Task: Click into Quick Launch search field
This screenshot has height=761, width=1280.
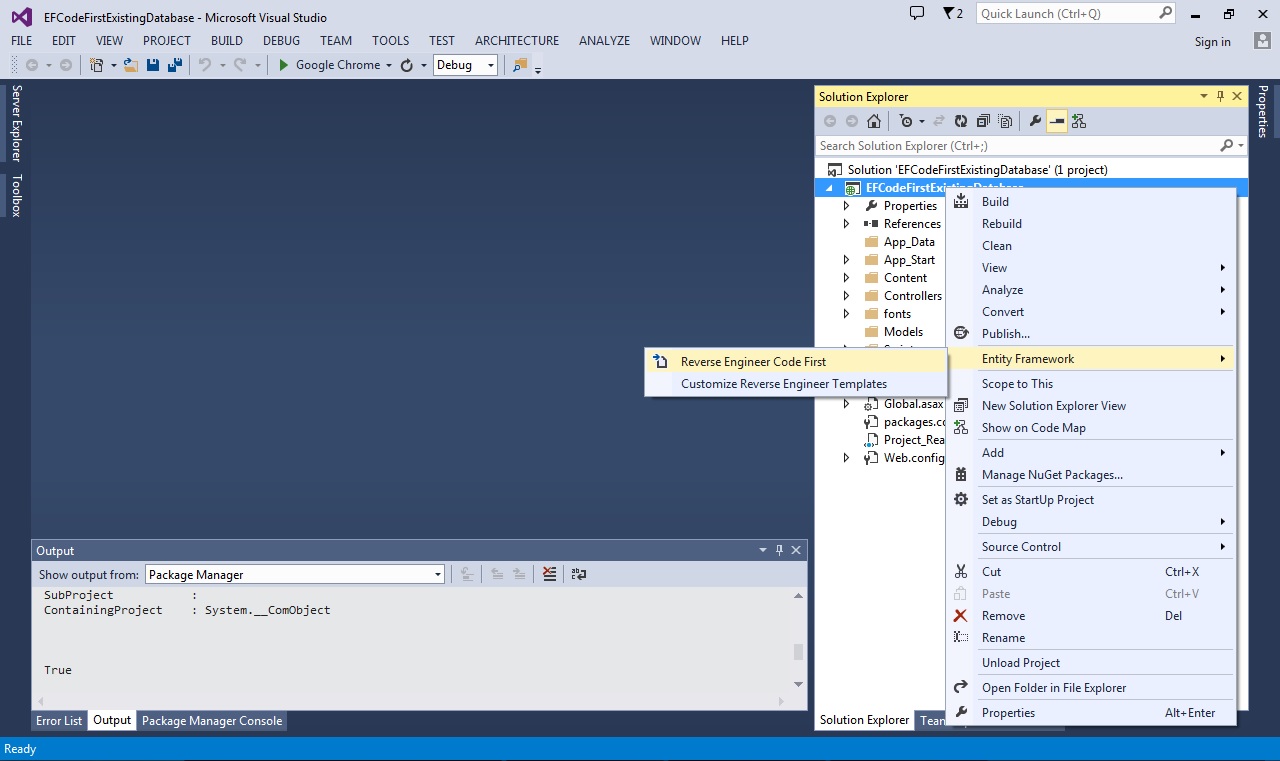Action: [x=1067, y=14]
